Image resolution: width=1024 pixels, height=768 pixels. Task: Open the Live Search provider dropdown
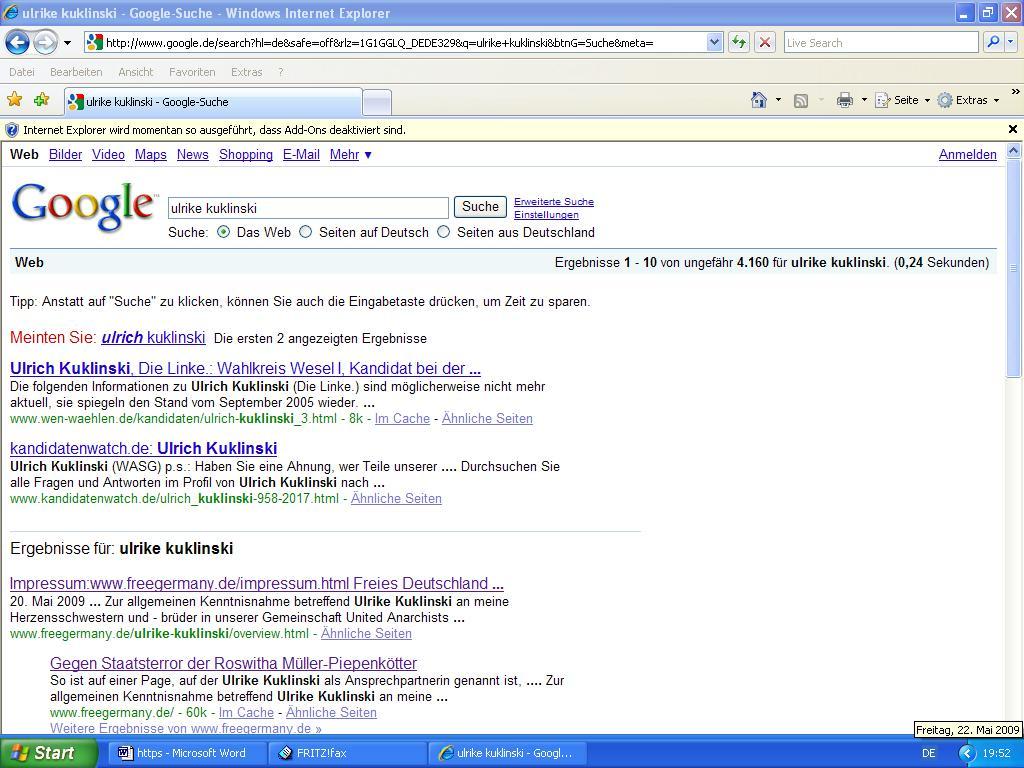coord(1011,42)
